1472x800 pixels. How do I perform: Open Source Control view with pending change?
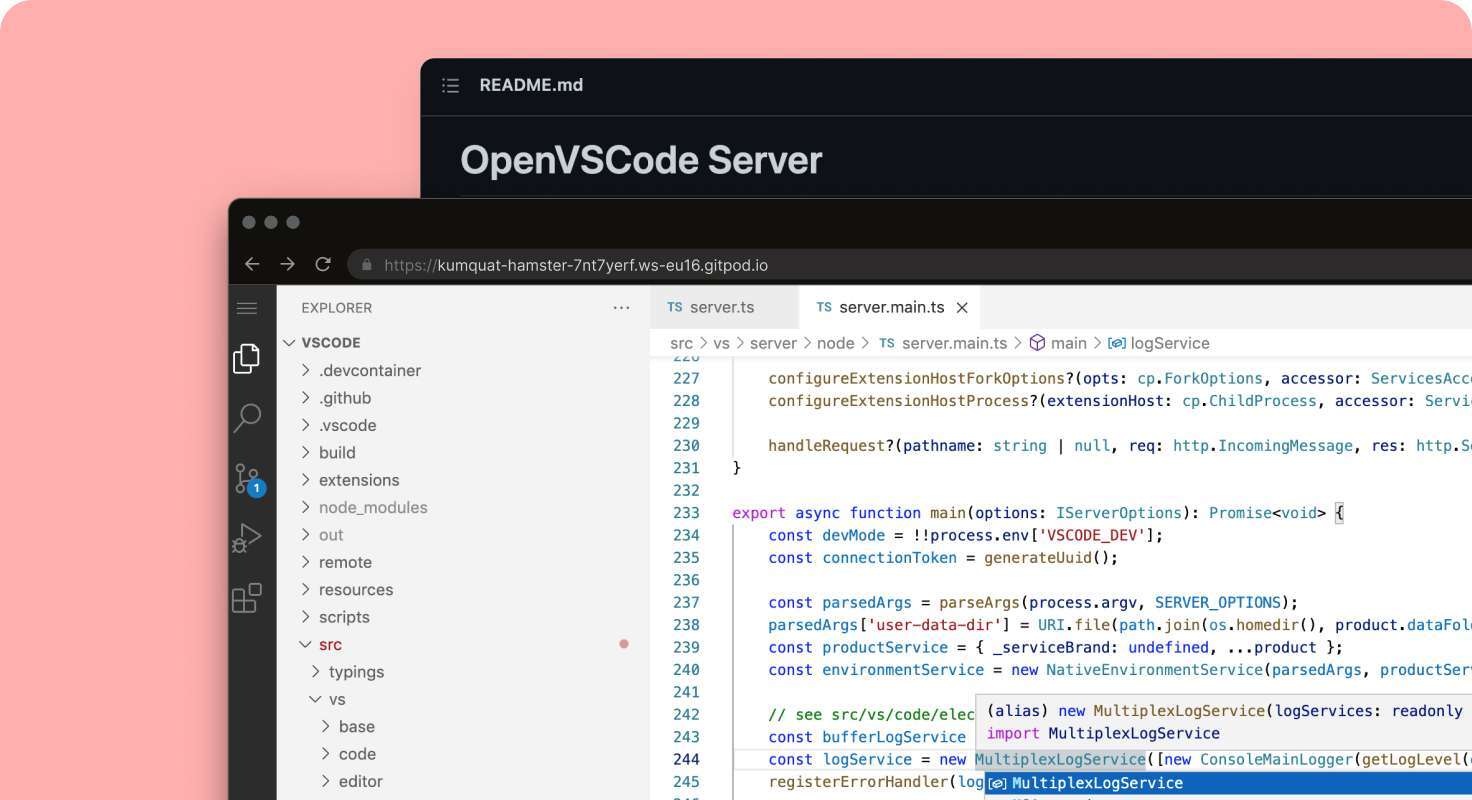[x=246, y=478]
